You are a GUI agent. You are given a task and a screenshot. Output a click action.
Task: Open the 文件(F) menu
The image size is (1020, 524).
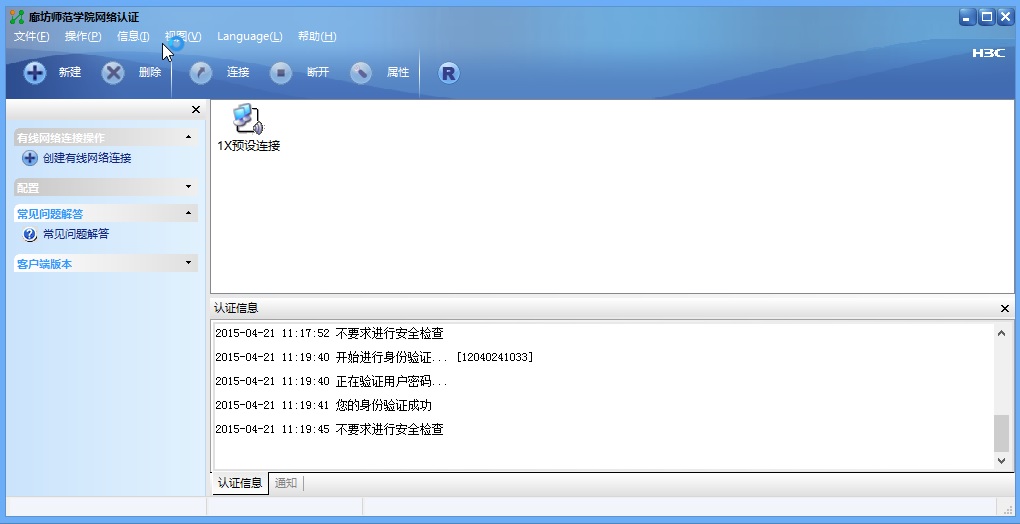[x=31, y=36]
